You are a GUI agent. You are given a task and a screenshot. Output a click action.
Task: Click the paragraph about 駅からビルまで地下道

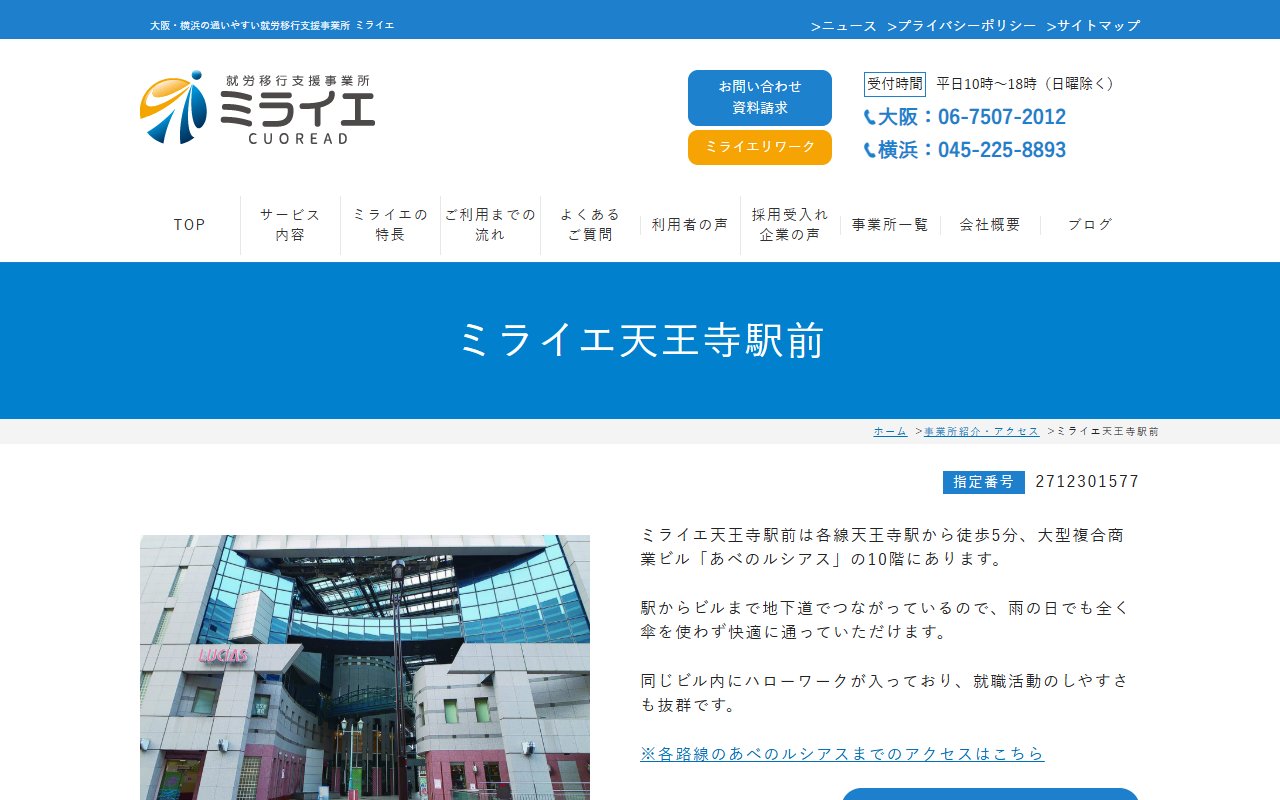click(885, 620)
